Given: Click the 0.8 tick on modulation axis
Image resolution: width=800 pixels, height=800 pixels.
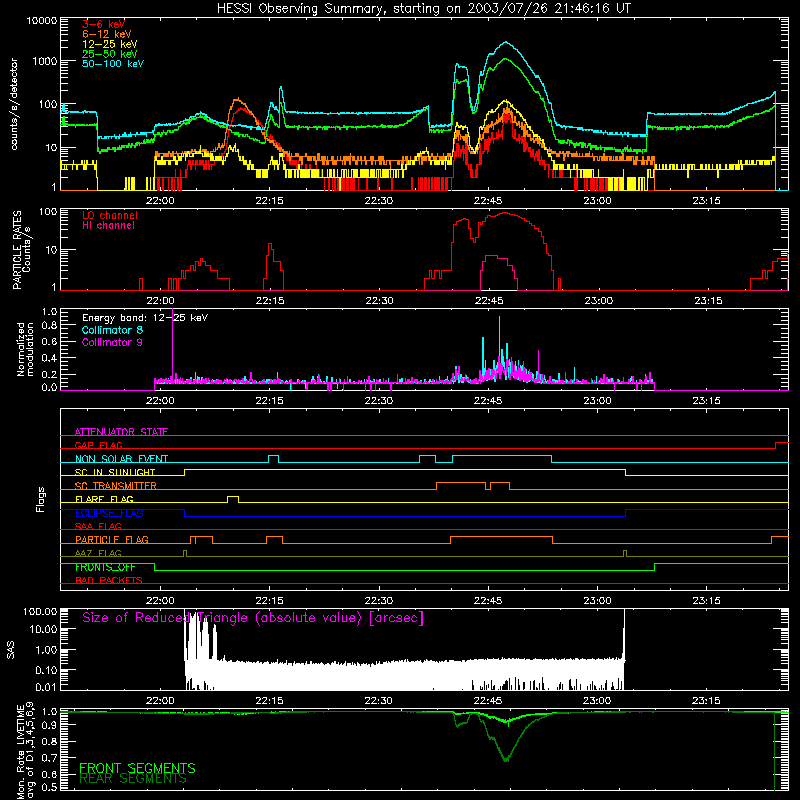Looking at the screenshot, I should pyautogui.click(x=49, y=326).
